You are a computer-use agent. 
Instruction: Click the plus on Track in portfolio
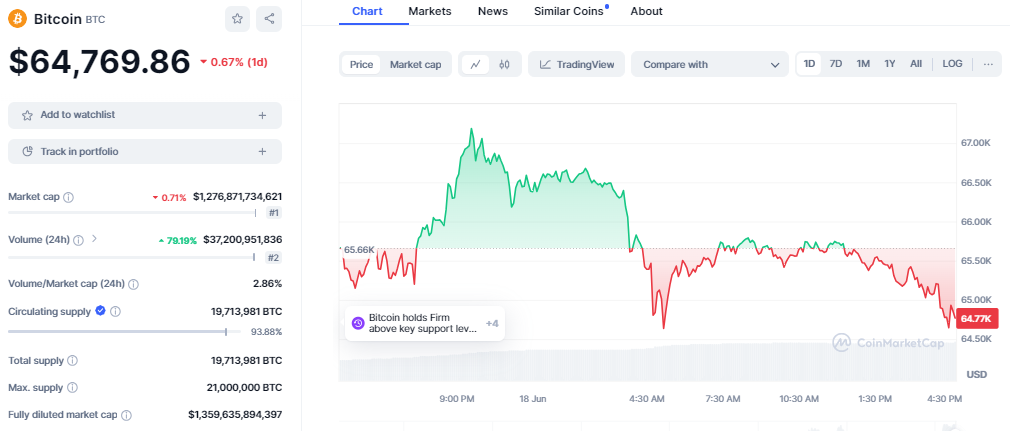coord(262,152)
